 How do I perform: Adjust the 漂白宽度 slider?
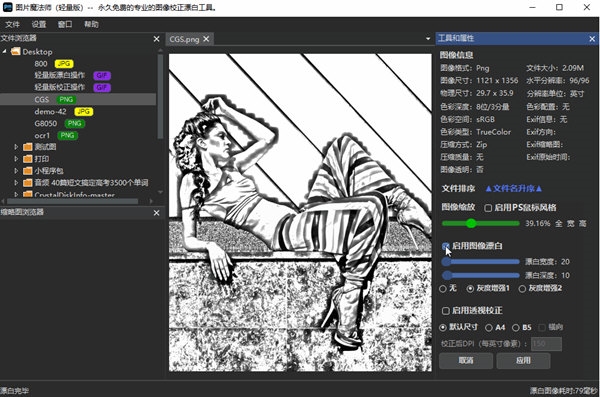[481, 262]
